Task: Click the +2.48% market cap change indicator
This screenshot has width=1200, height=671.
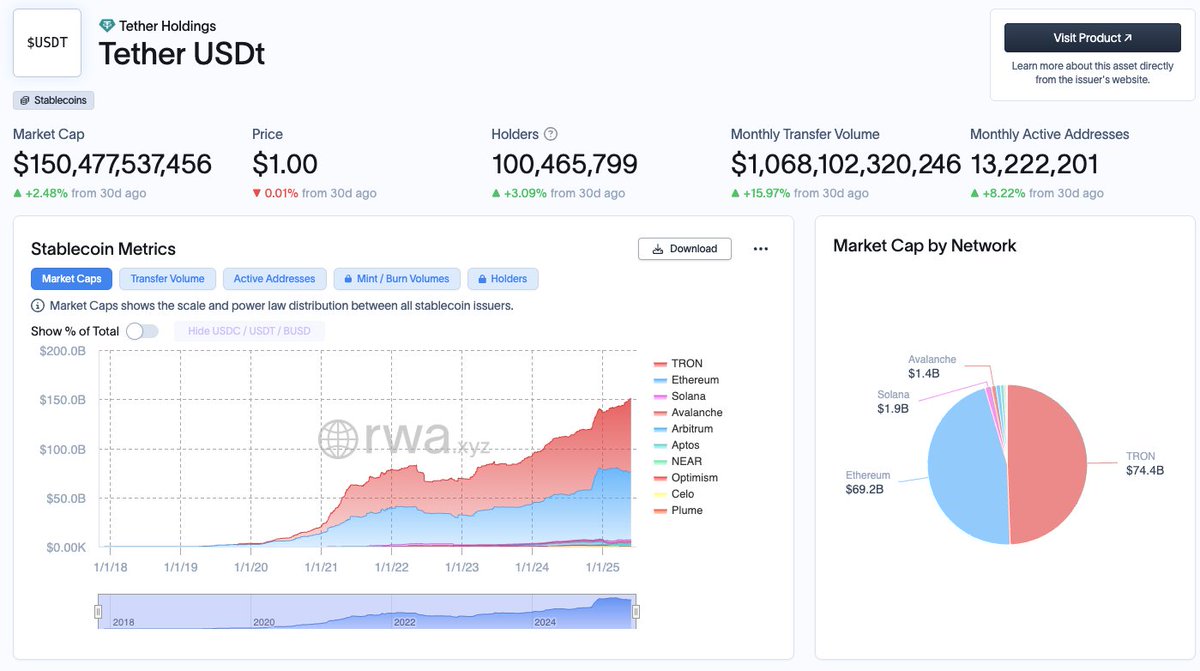Action: [x=40, y=193]
